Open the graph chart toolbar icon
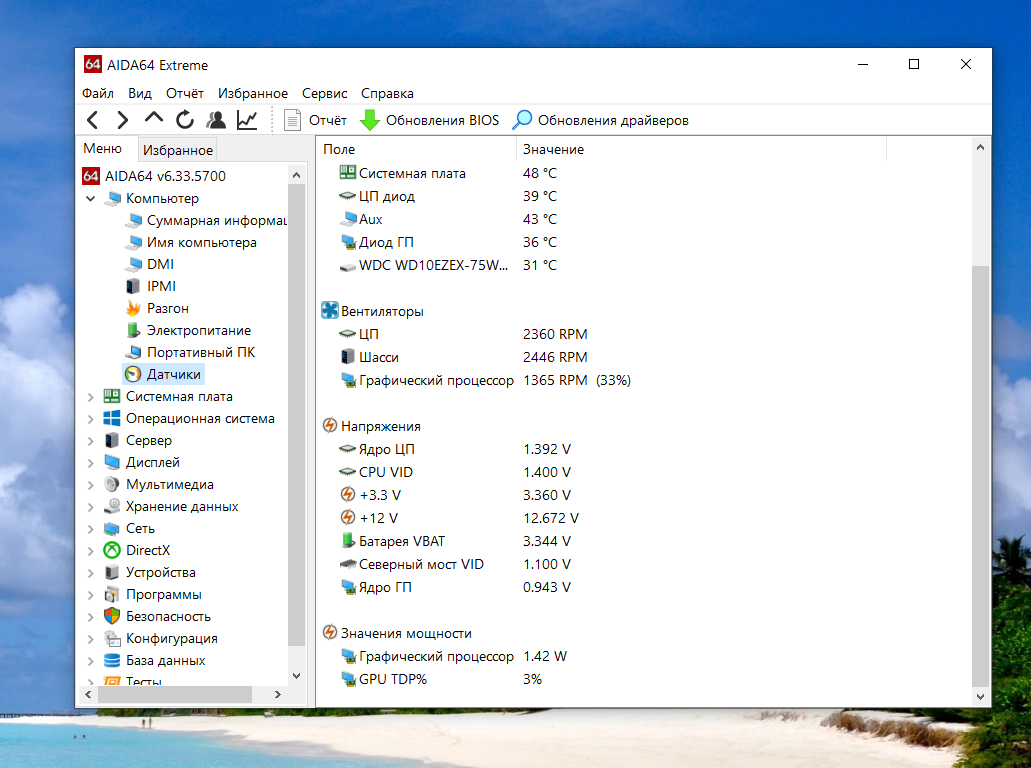The height and width of the screenshot is (768, 1031). (247, 120)
